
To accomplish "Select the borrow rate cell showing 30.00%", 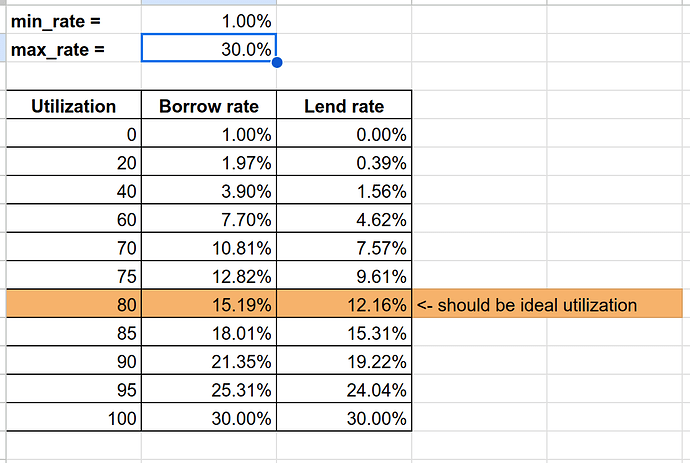I will pos(209,417).
